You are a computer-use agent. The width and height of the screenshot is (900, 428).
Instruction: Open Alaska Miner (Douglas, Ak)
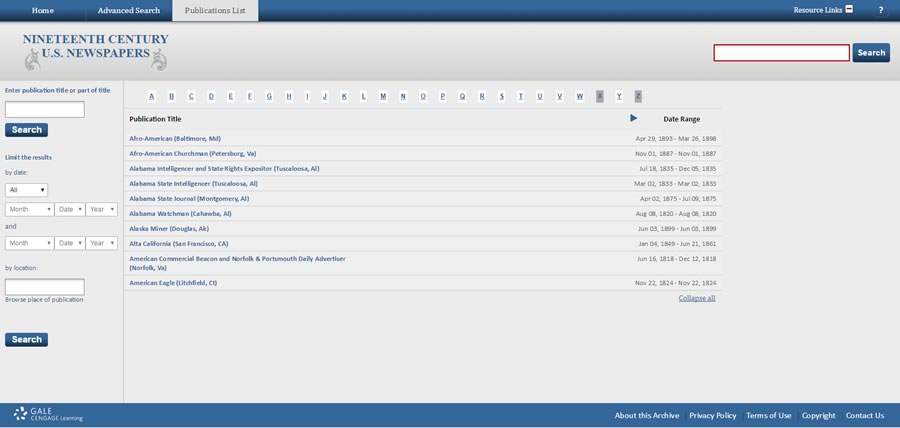(x=169, y=228)
